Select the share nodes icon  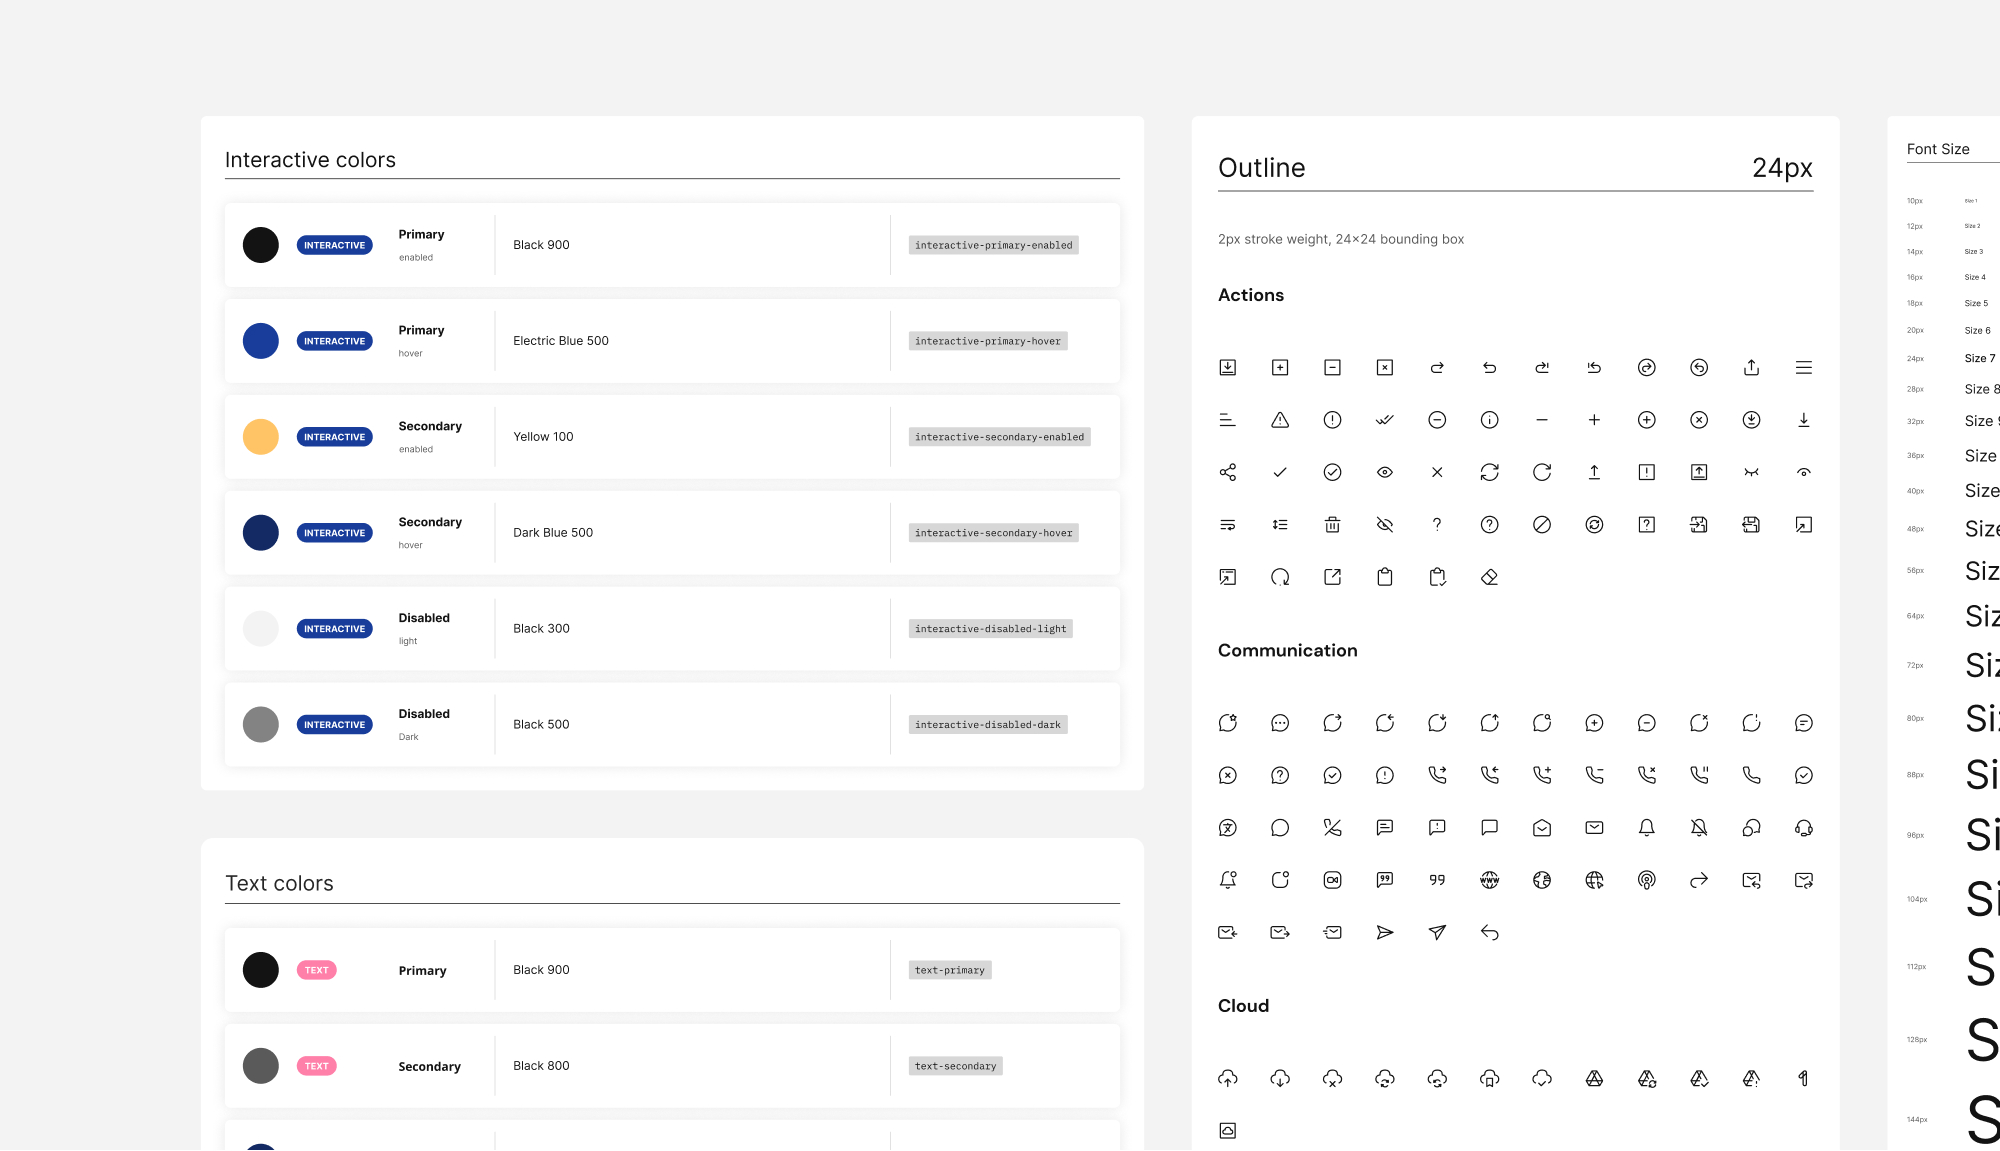click(x=1227, y=472)
